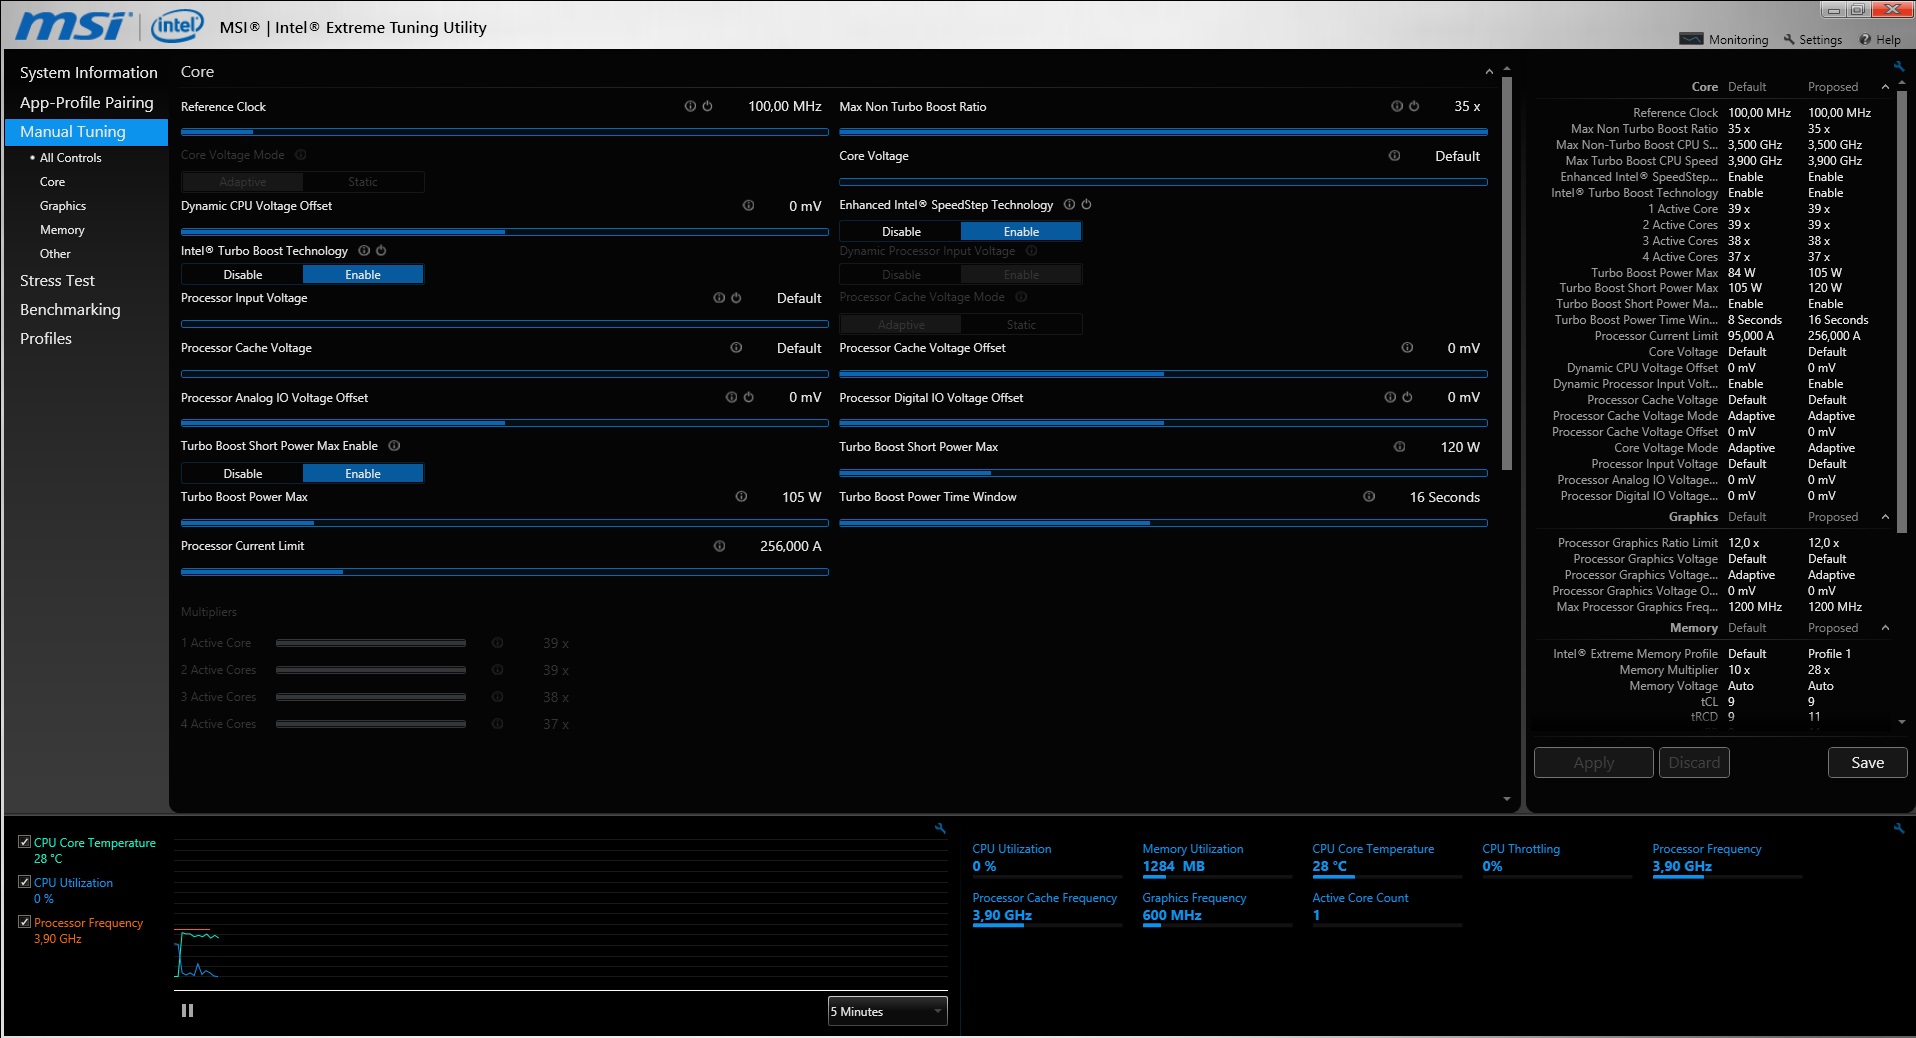Screen dimensions: 1916x1038
Task: Collapse the Core group in proposed settings list
Action: click(1885, 87)
